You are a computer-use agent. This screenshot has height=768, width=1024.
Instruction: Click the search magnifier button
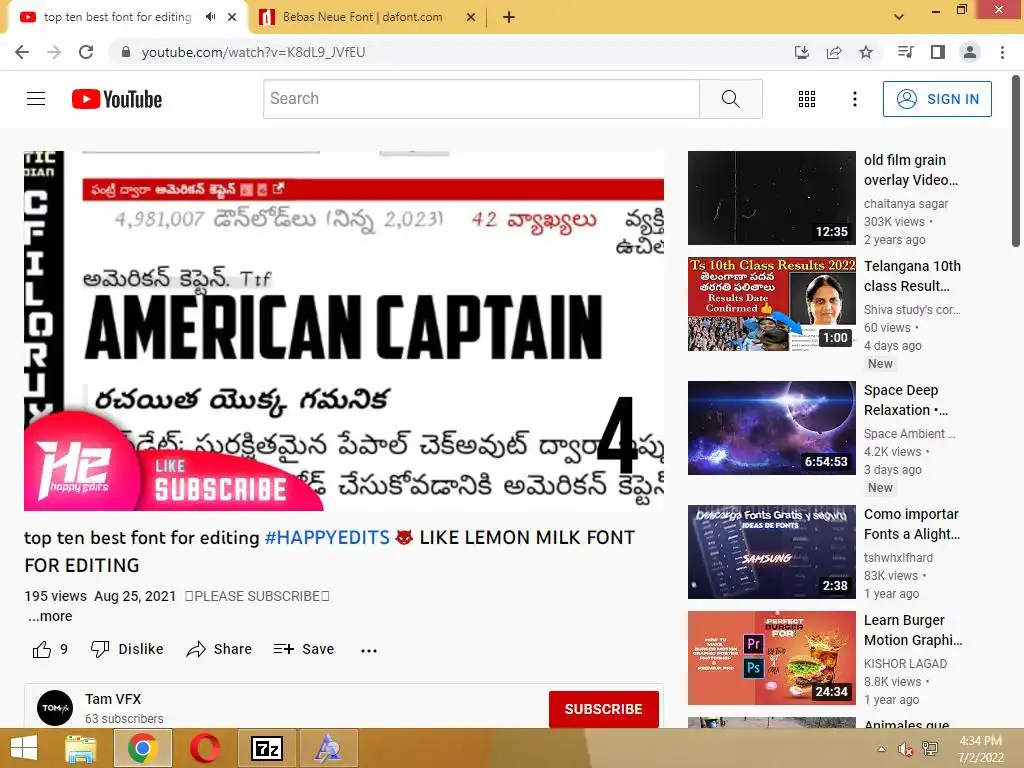[x=730, y=99]
